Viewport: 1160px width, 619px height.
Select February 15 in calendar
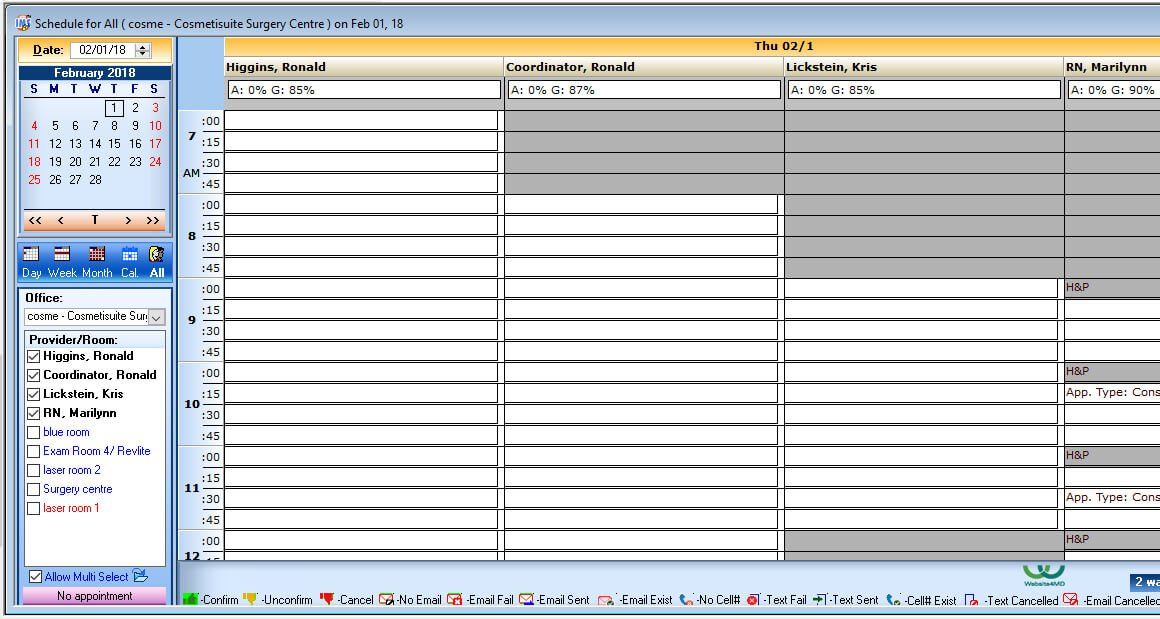(x=114, y=143)
